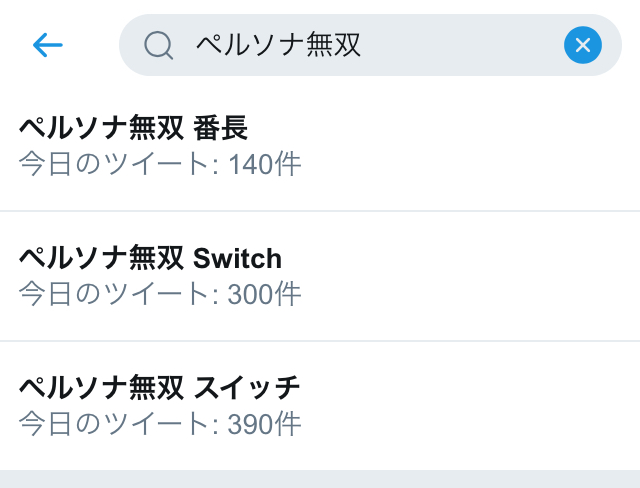Tap the 今日のツイート: 300件 count line

159,294
